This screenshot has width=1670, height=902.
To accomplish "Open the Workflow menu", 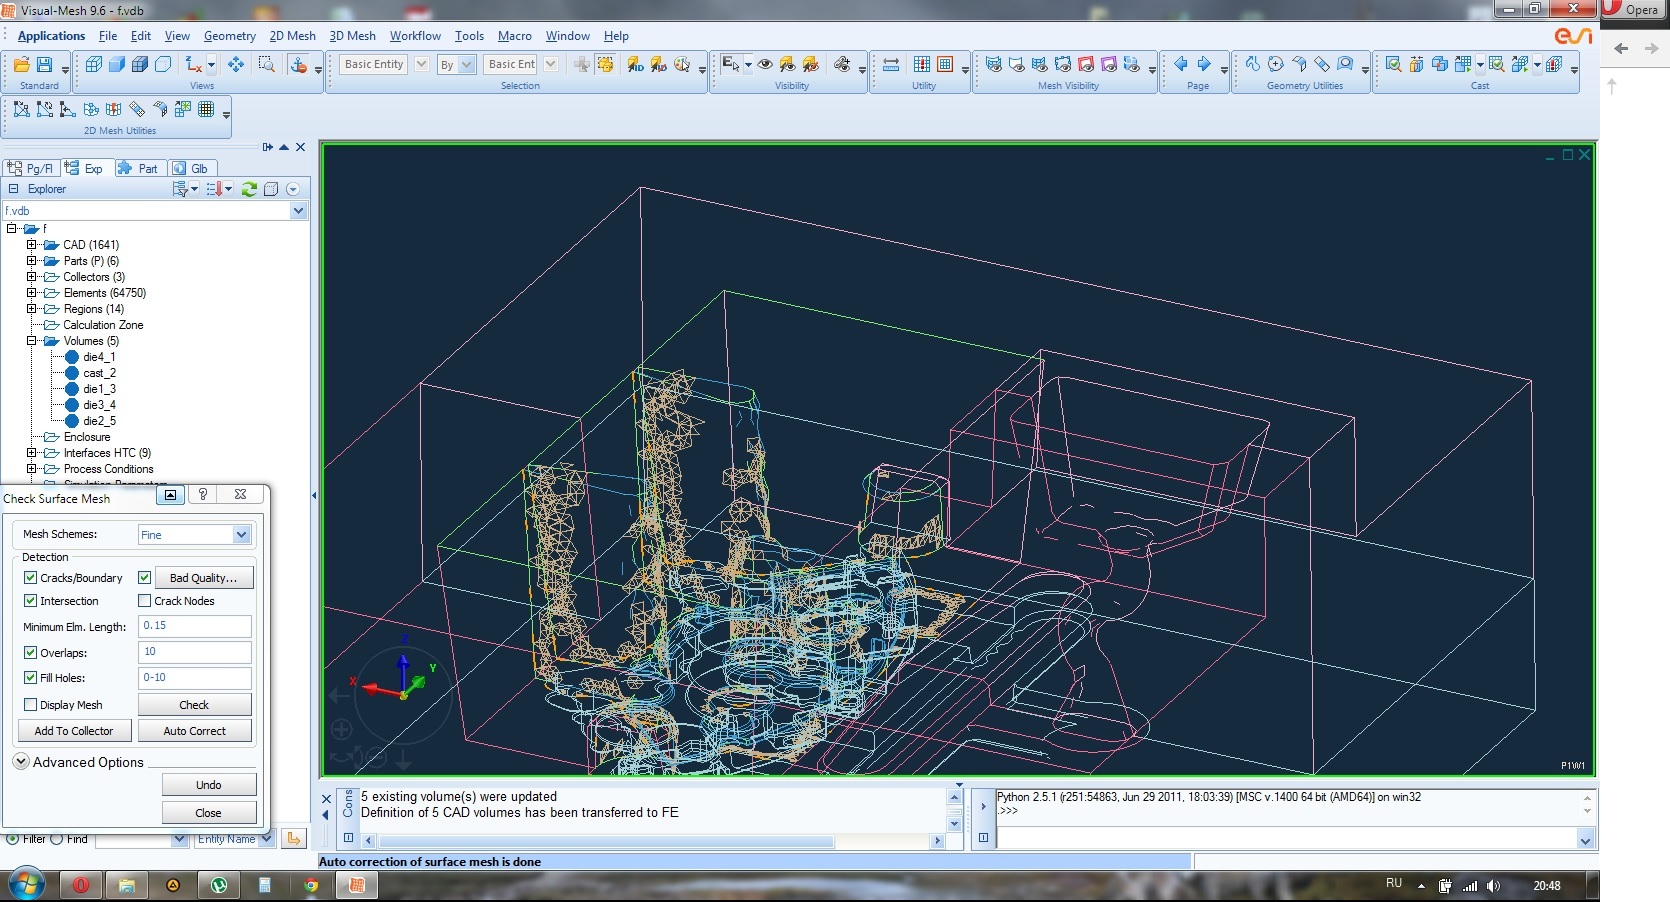I will tap(415, 36).
